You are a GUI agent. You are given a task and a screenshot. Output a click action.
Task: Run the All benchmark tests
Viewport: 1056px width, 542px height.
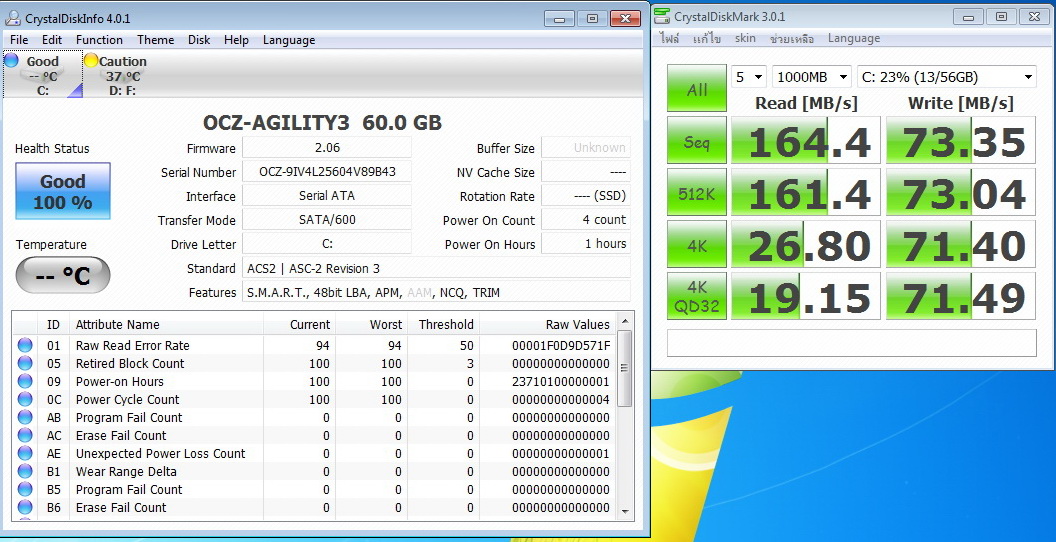[x=697, y=88]
